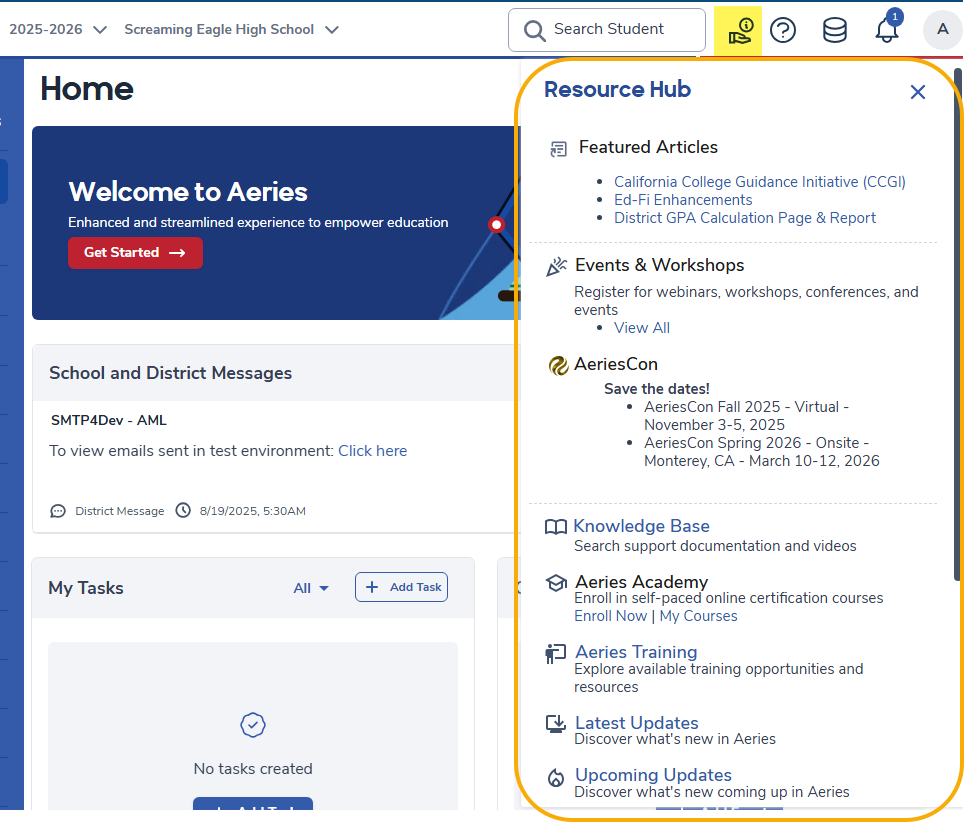Screen dimensions: 964x822
Task: Click the Save the dates! text
Action: coord(657,389)
